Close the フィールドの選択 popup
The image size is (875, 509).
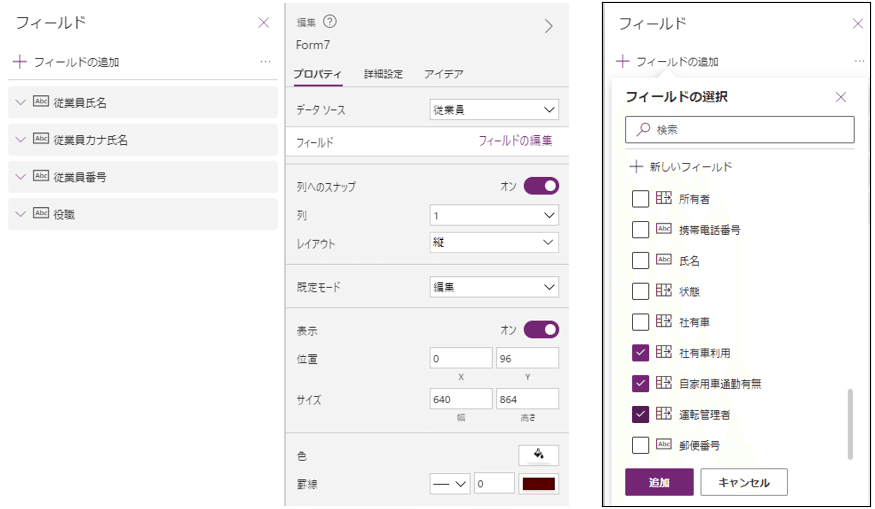click(x=841, y=97)
